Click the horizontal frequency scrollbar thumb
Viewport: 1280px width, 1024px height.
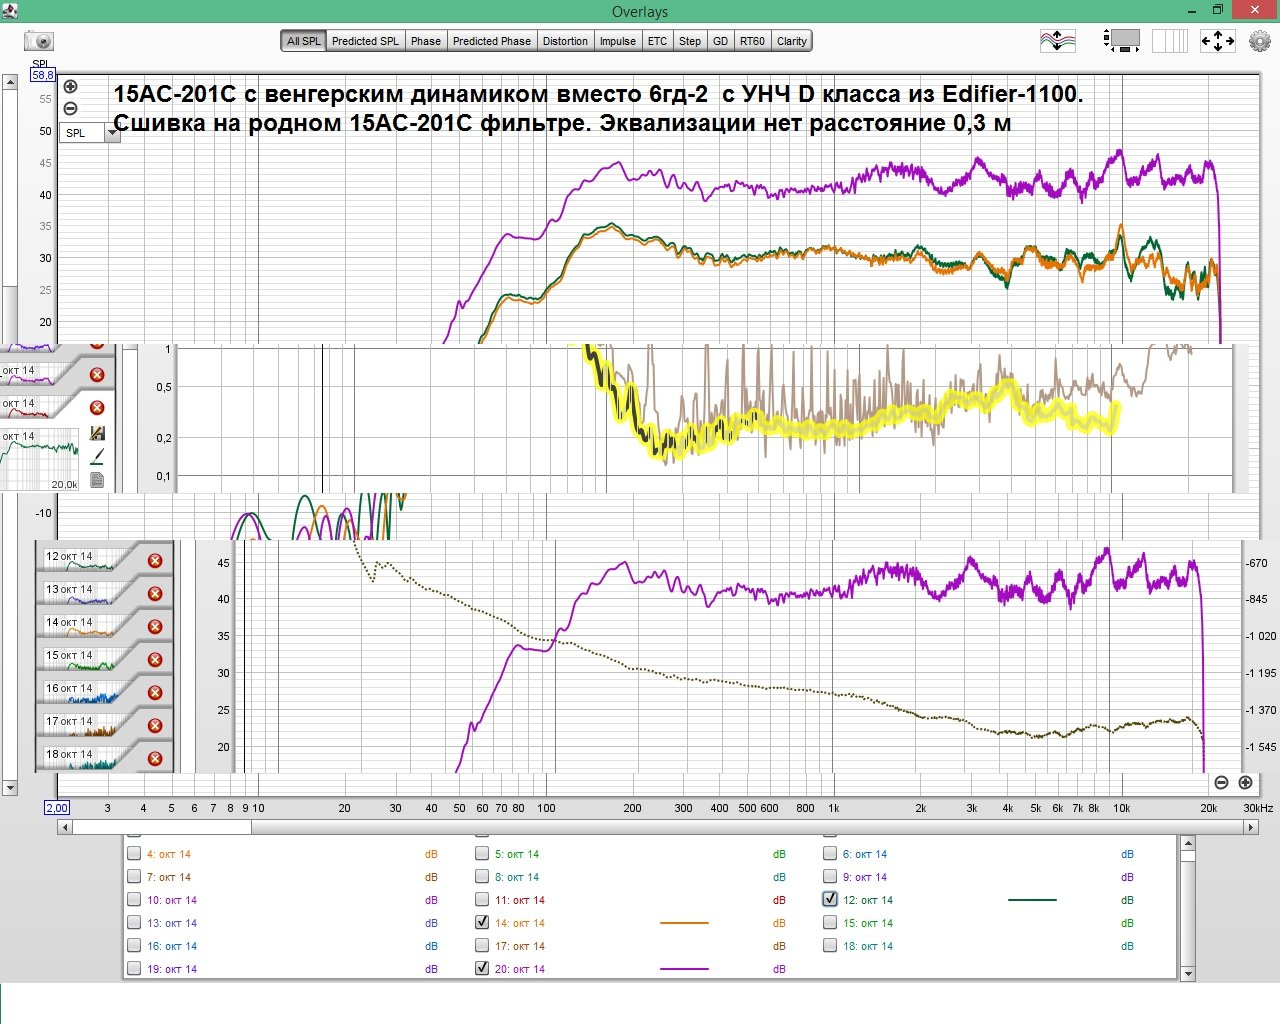click(162, 827)
